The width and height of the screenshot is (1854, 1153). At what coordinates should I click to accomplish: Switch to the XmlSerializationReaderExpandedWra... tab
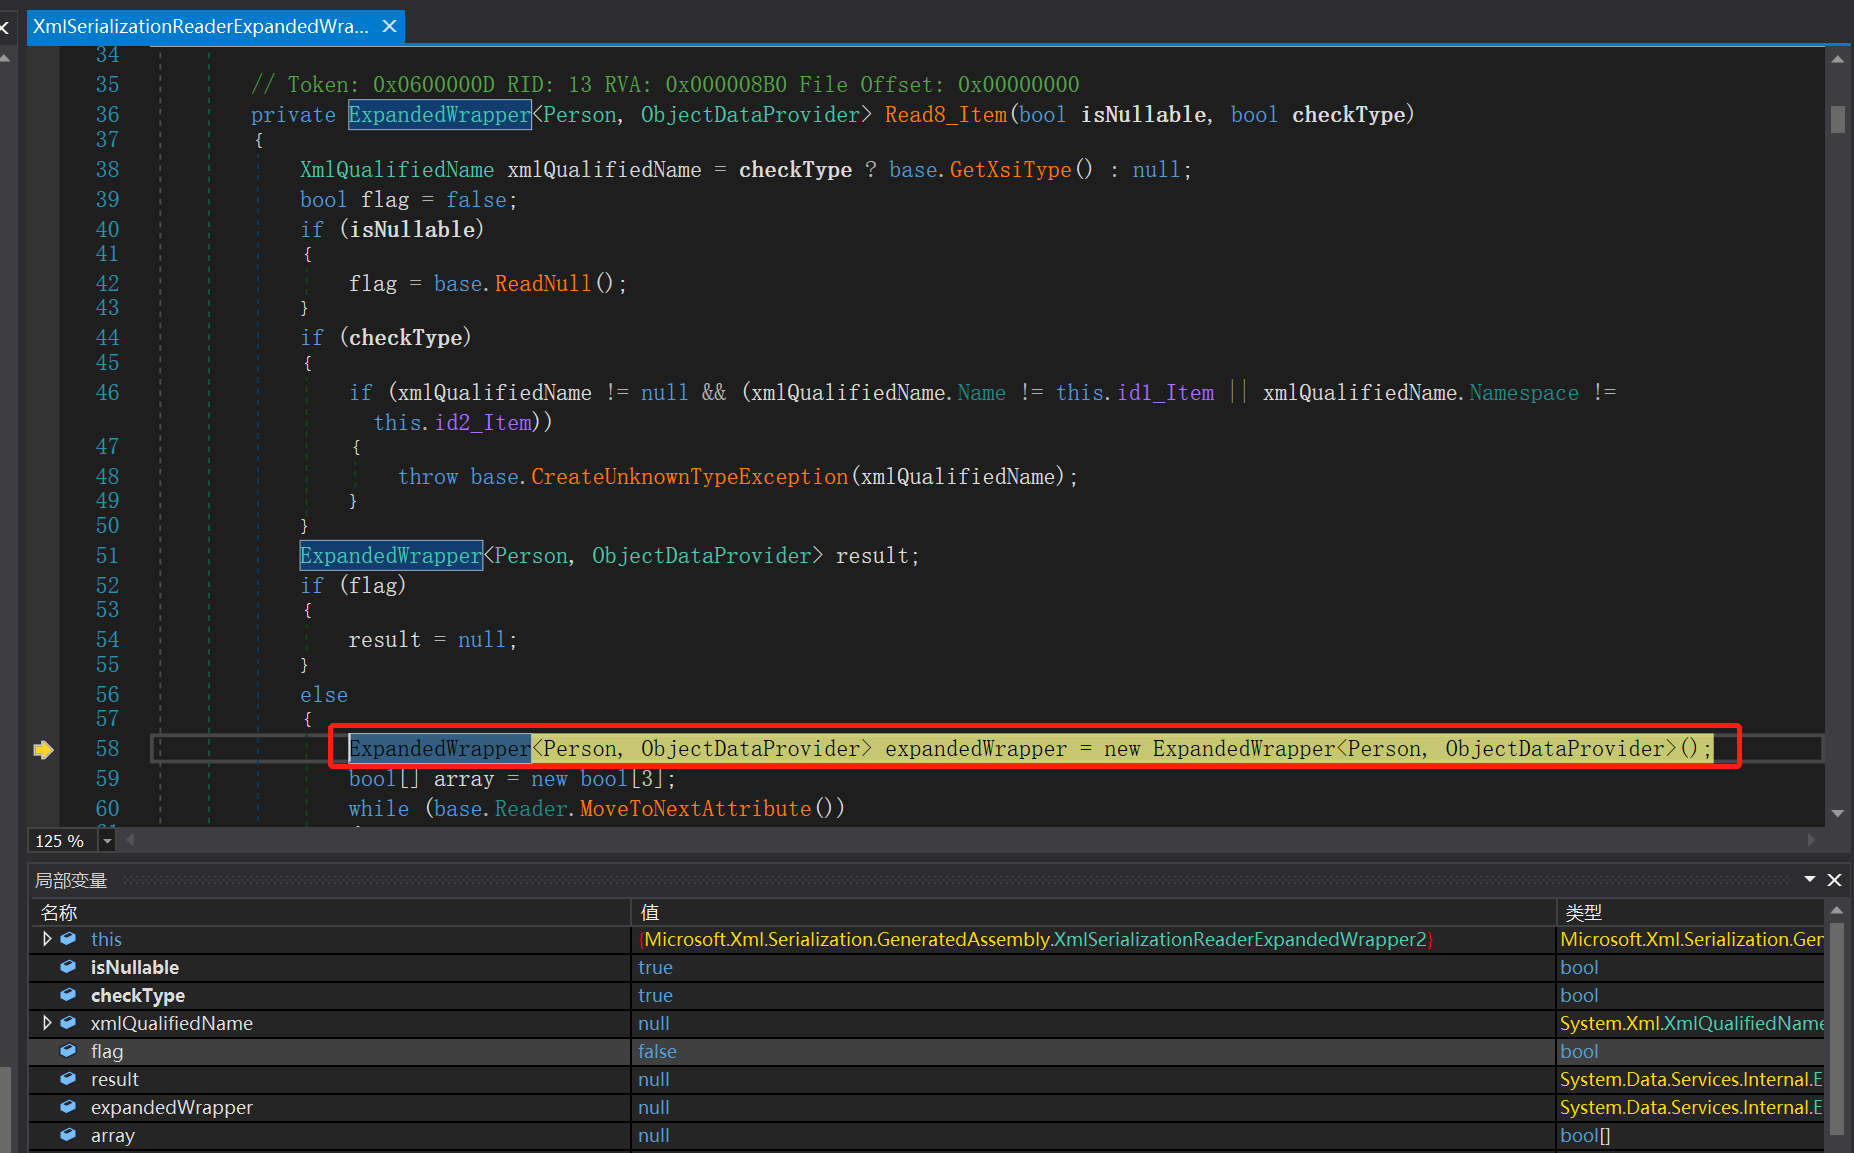(x=200, y=26)
